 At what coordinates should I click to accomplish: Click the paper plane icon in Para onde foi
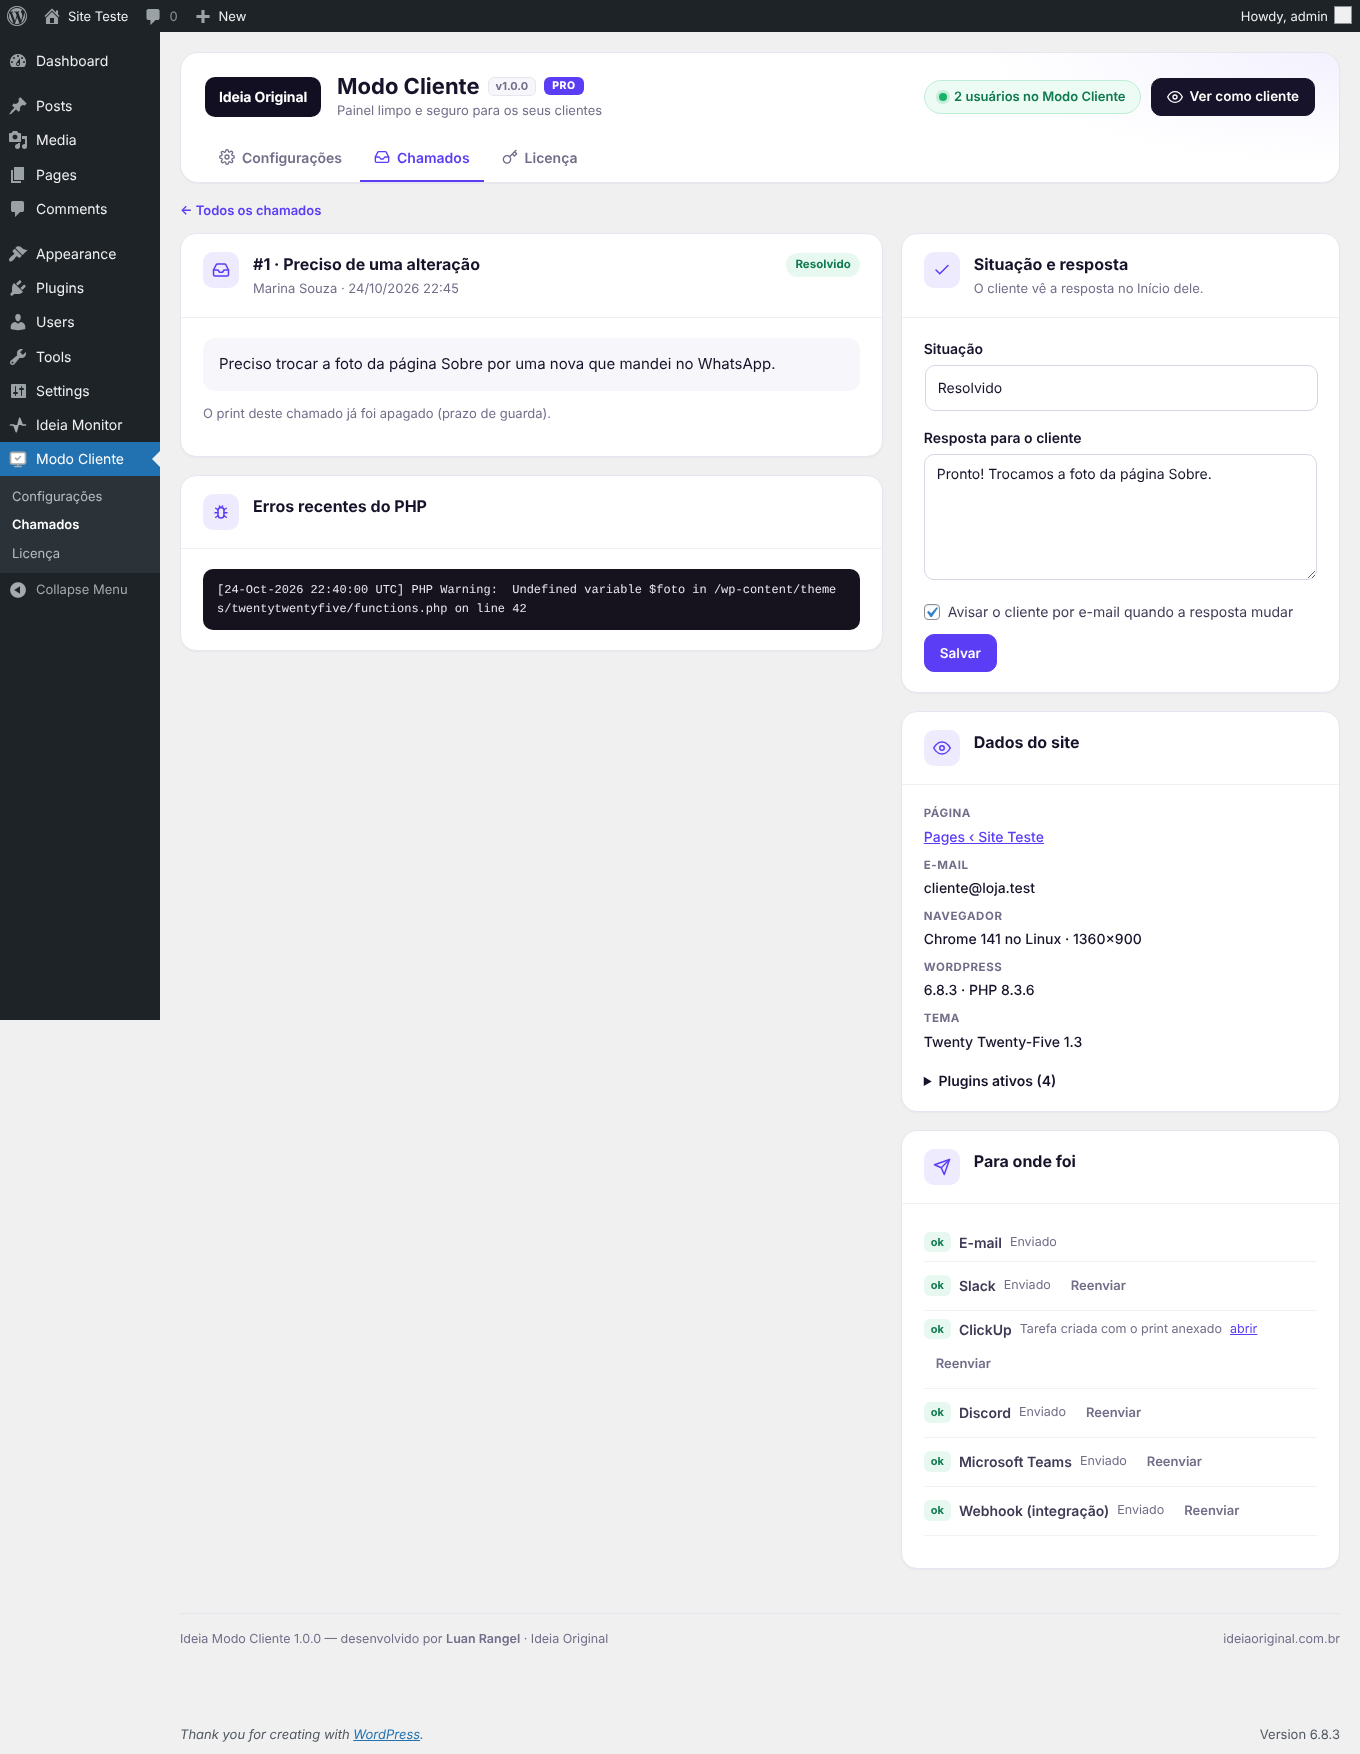[x=942, y=1167]
